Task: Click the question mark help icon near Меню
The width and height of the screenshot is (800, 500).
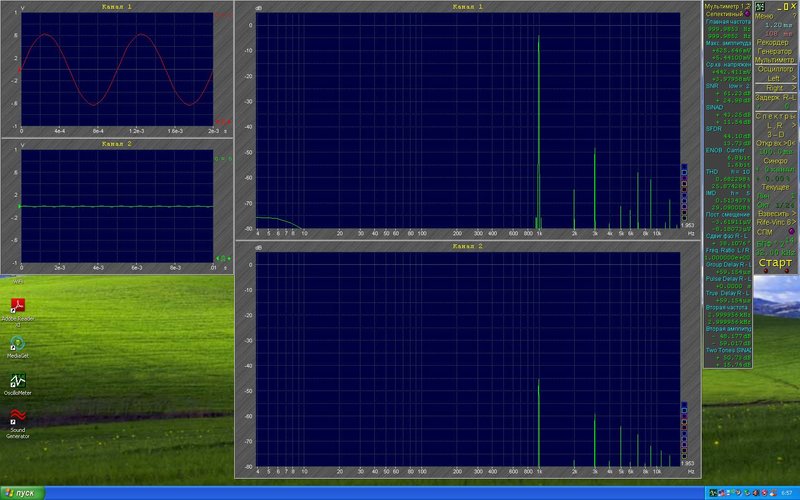Action: (794, 16)
